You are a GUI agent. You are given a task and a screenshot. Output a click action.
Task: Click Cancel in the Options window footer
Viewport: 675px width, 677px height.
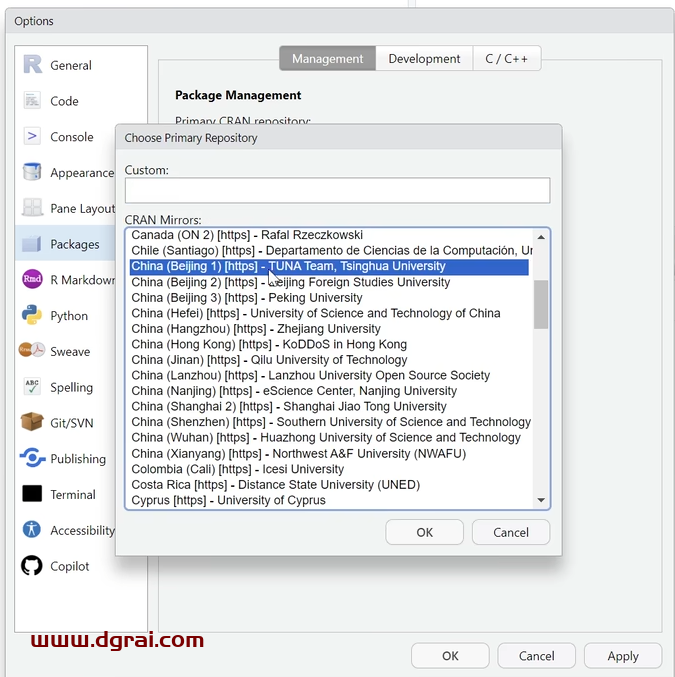click(x=536, y=655)
